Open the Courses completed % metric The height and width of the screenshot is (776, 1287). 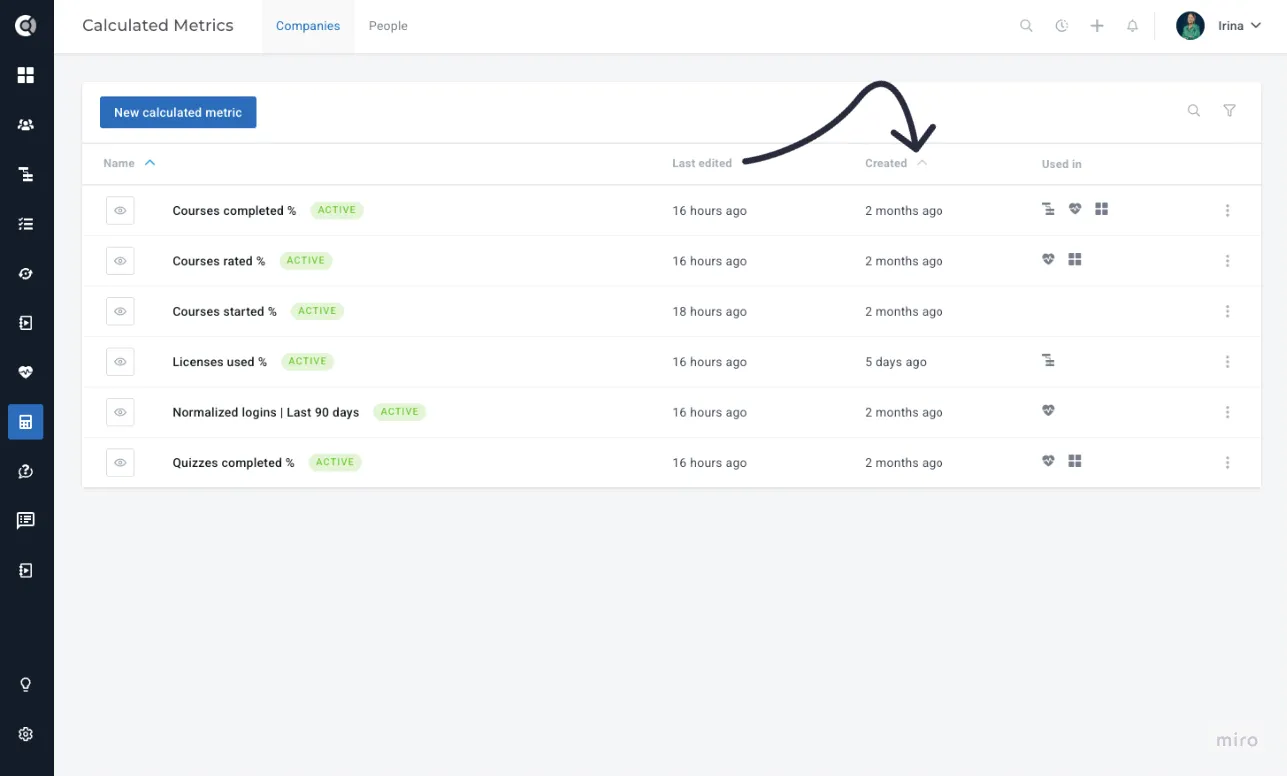[x=234, y=211]
